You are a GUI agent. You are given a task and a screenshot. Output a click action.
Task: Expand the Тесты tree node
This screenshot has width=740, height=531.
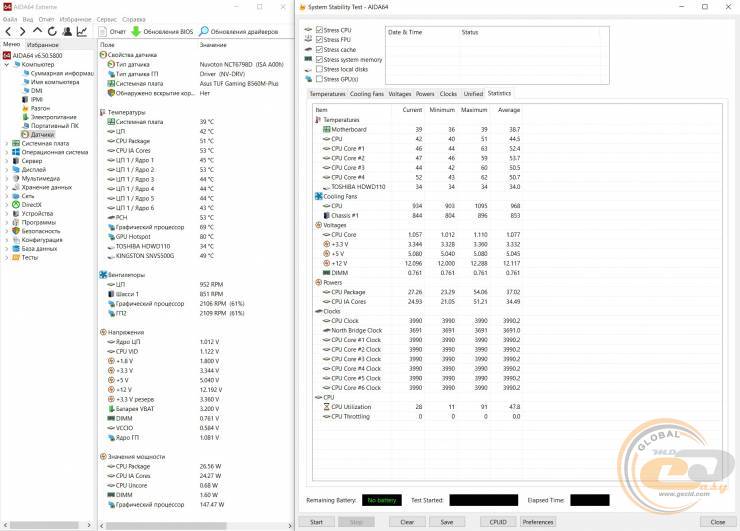(x=6, y=258)
